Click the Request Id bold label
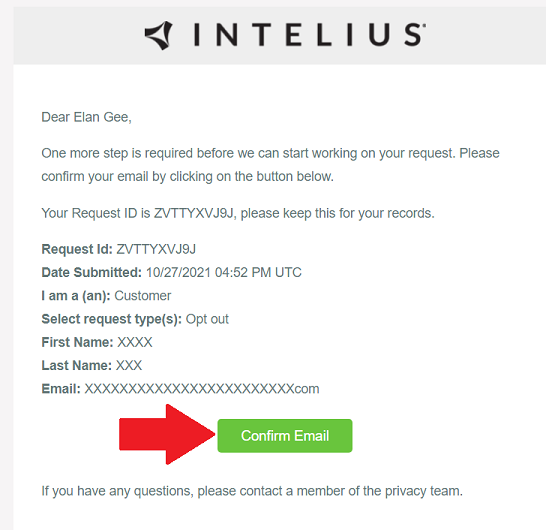The image size is (546, 530). pyautogui.click(x=77, y=249)
